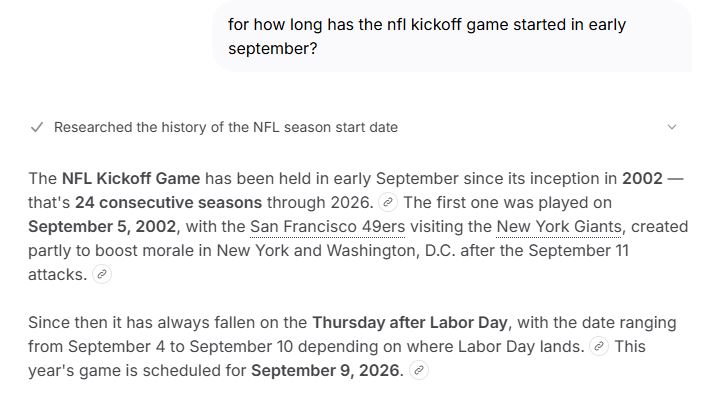Open the citation icon after "September 9, 2026."
Image resolution: width=713 pixels, height=397 pixels.
pos(419,370)
